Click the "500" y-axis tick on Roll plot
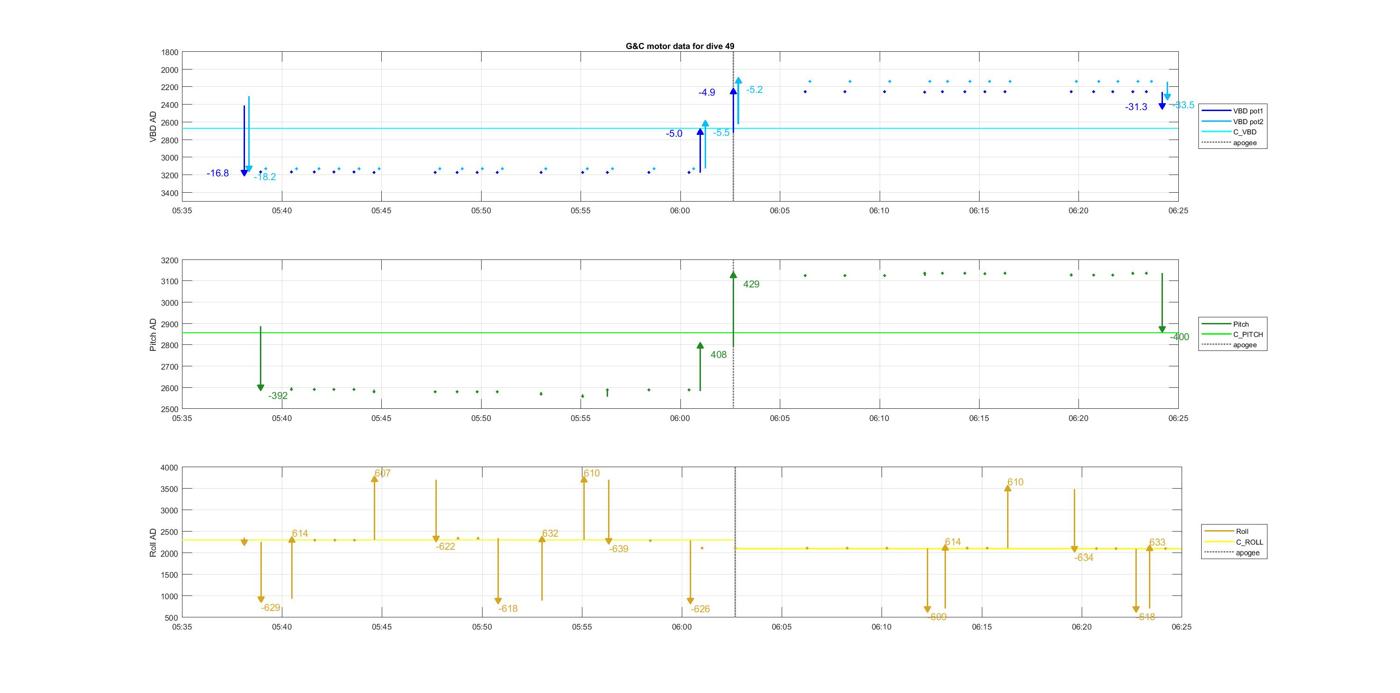The height and width of the screenshot is (693, 1400). click(172, 618)
